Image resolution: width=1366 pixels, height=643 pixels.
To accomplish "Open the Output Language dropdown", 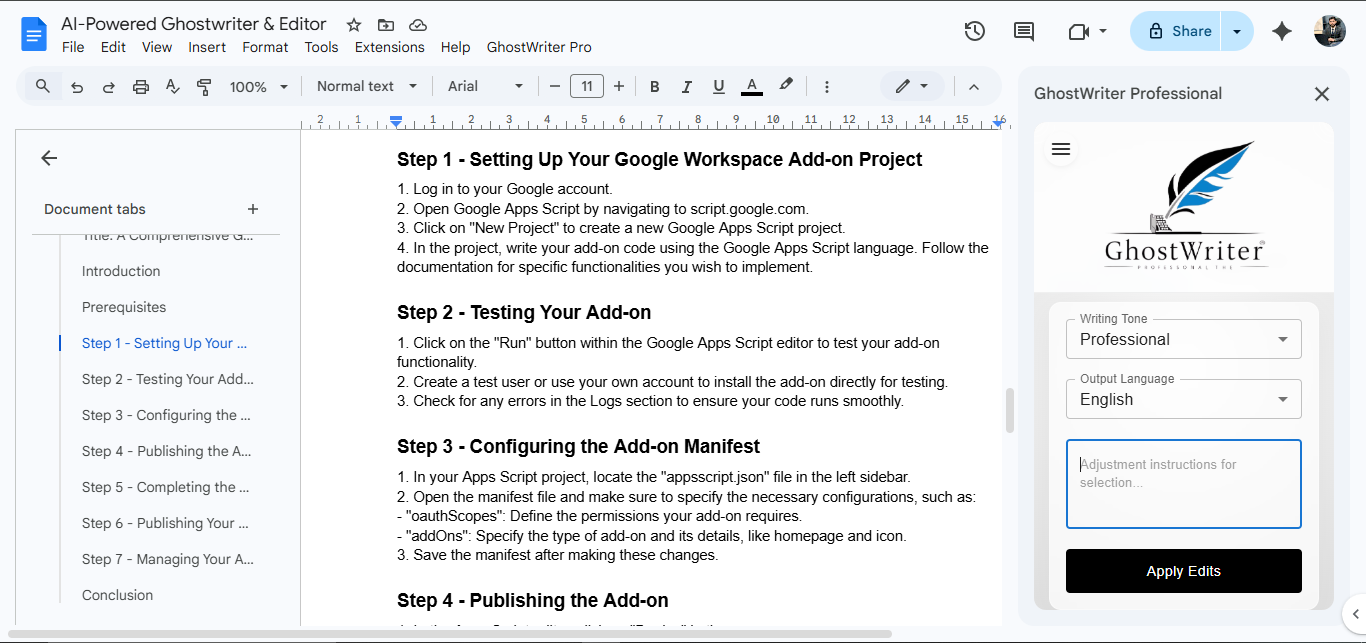I will point(1183,399).
